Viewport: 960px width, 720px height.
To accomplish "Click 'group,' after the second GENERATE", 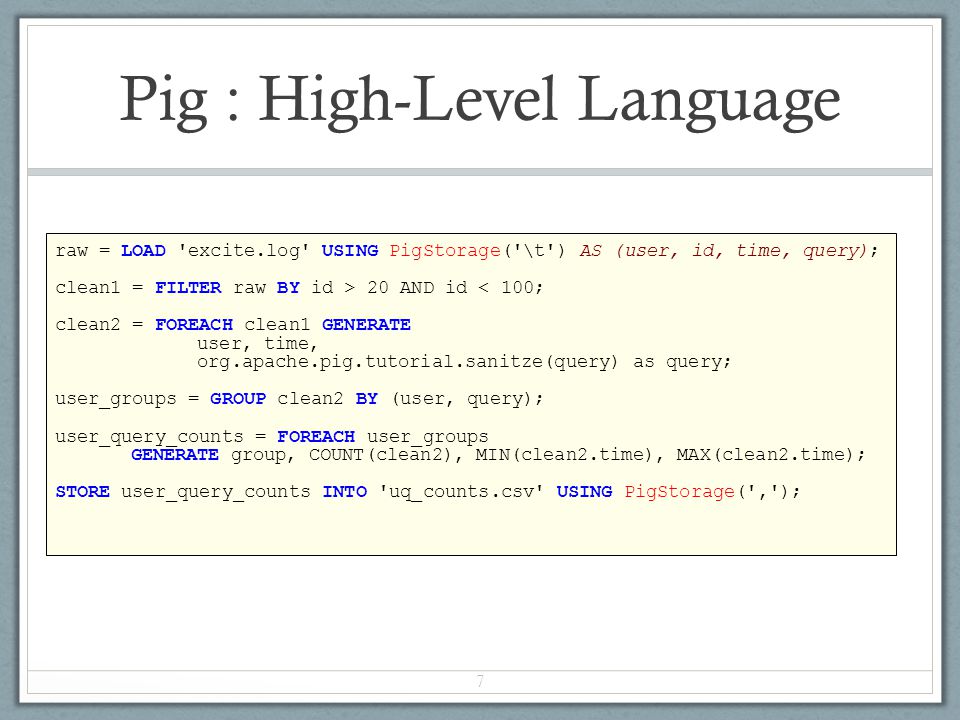I will [x=263, y=456].
